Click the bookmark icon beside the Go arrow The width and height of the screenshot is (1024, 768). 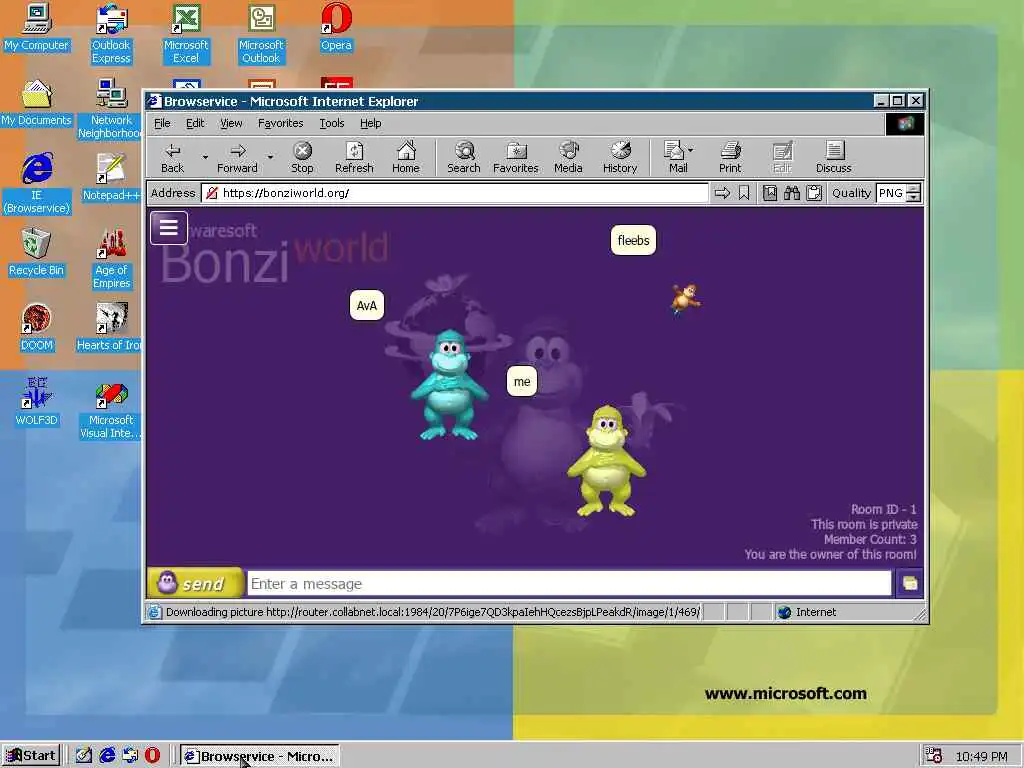744,193
